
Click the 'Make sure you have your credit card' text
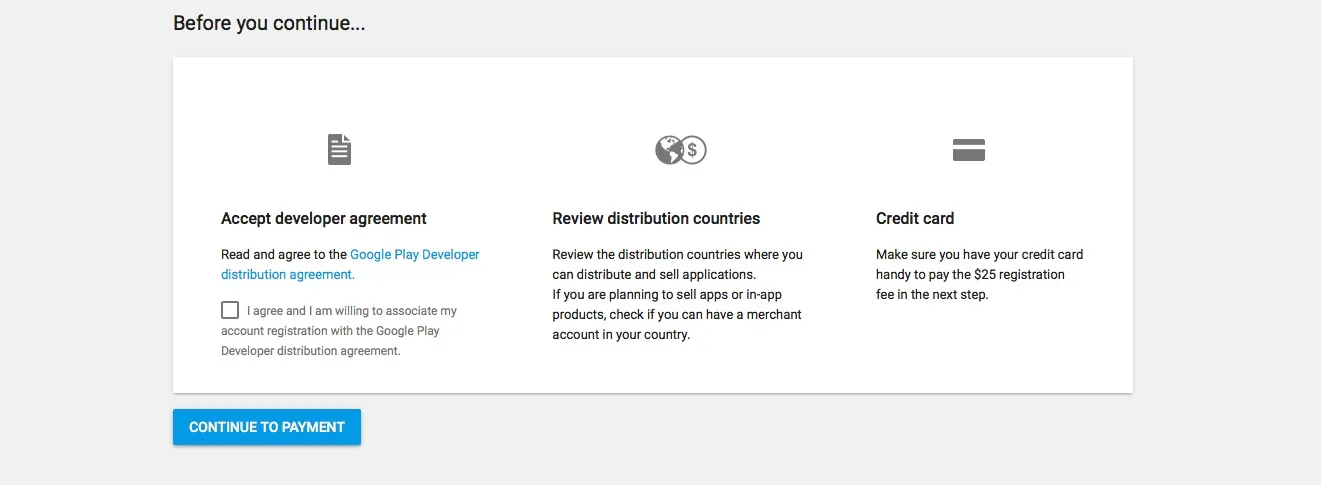[x=980, y=255]
